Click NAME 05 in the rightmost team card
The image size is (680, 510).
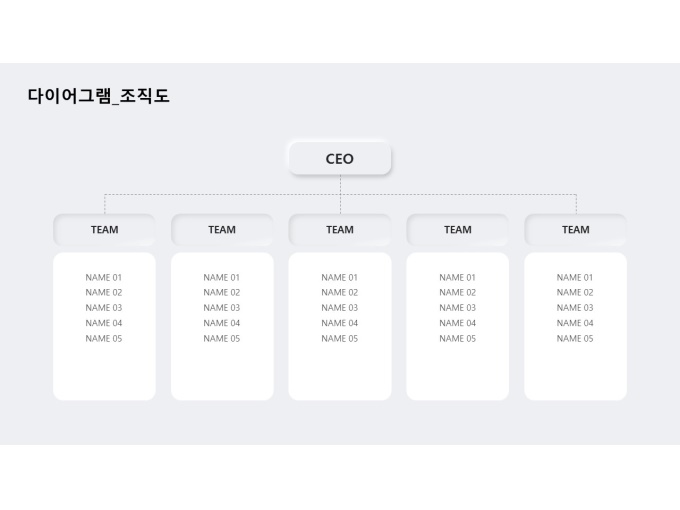pos(575,339)
